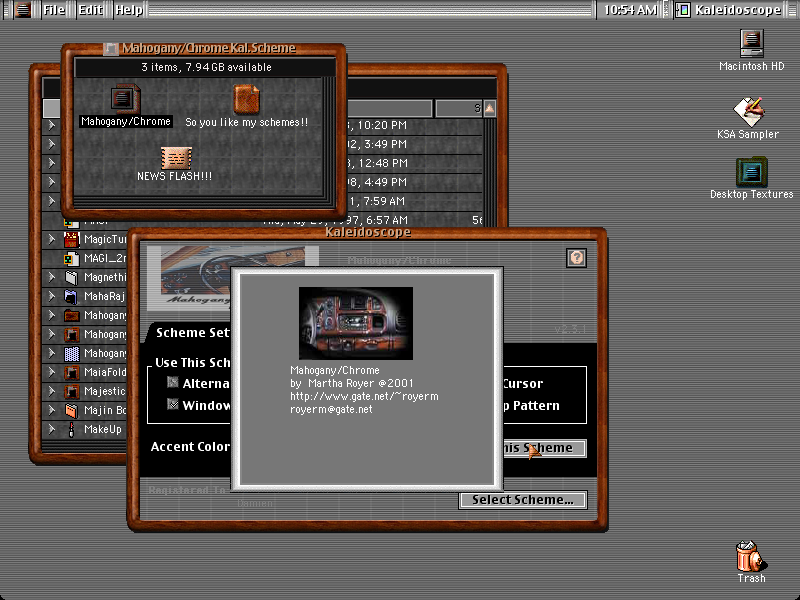The width and height of the screenshot is (800, 600).
Task: Click the highlighted 'Mahogany/Chrome' file label
Action: 126,121
